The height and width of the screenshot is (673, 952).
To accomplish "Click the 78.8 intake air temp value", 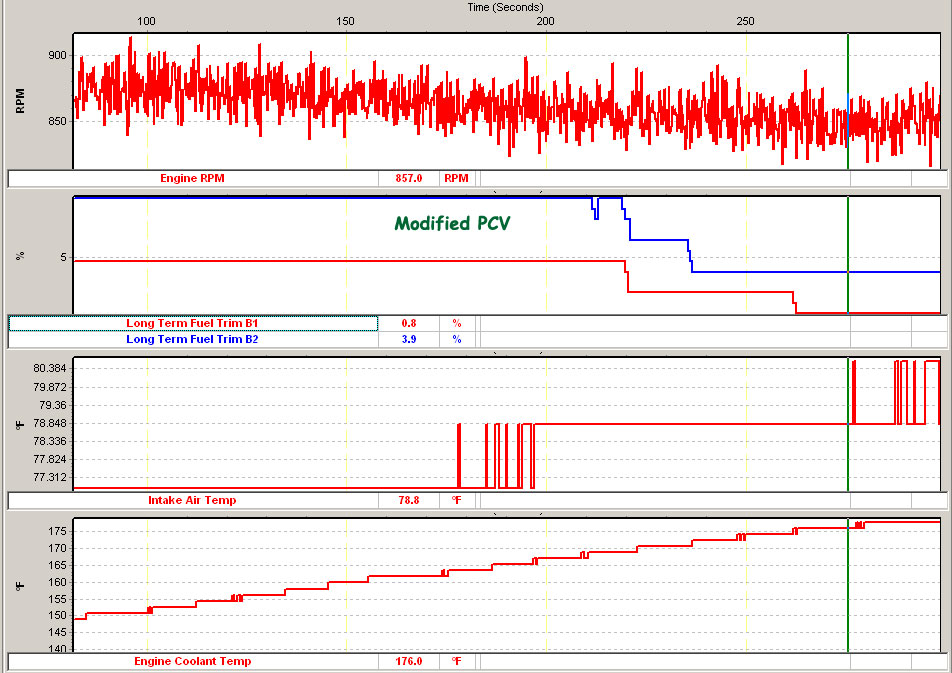I will 408,500.
